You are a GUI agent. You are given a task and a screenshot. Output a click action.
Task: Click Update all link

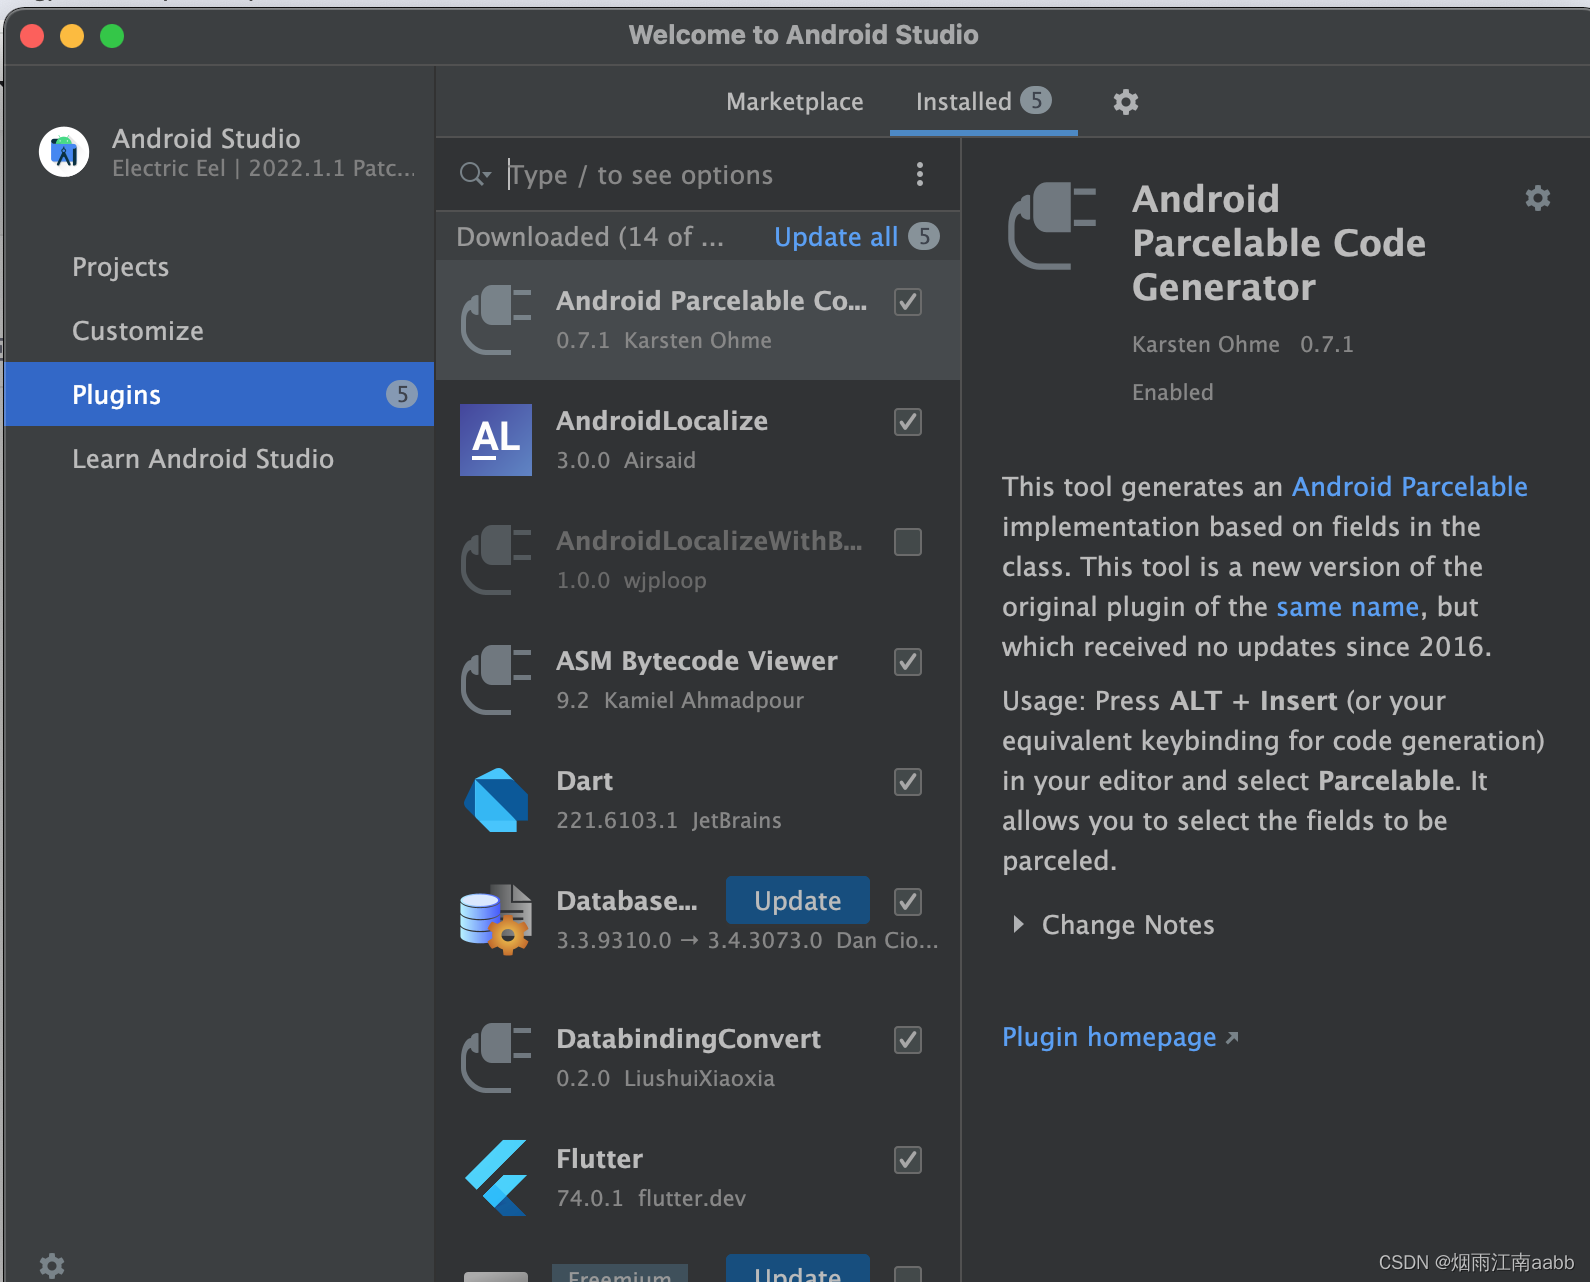pyautogui.click(x=836, y=237)
